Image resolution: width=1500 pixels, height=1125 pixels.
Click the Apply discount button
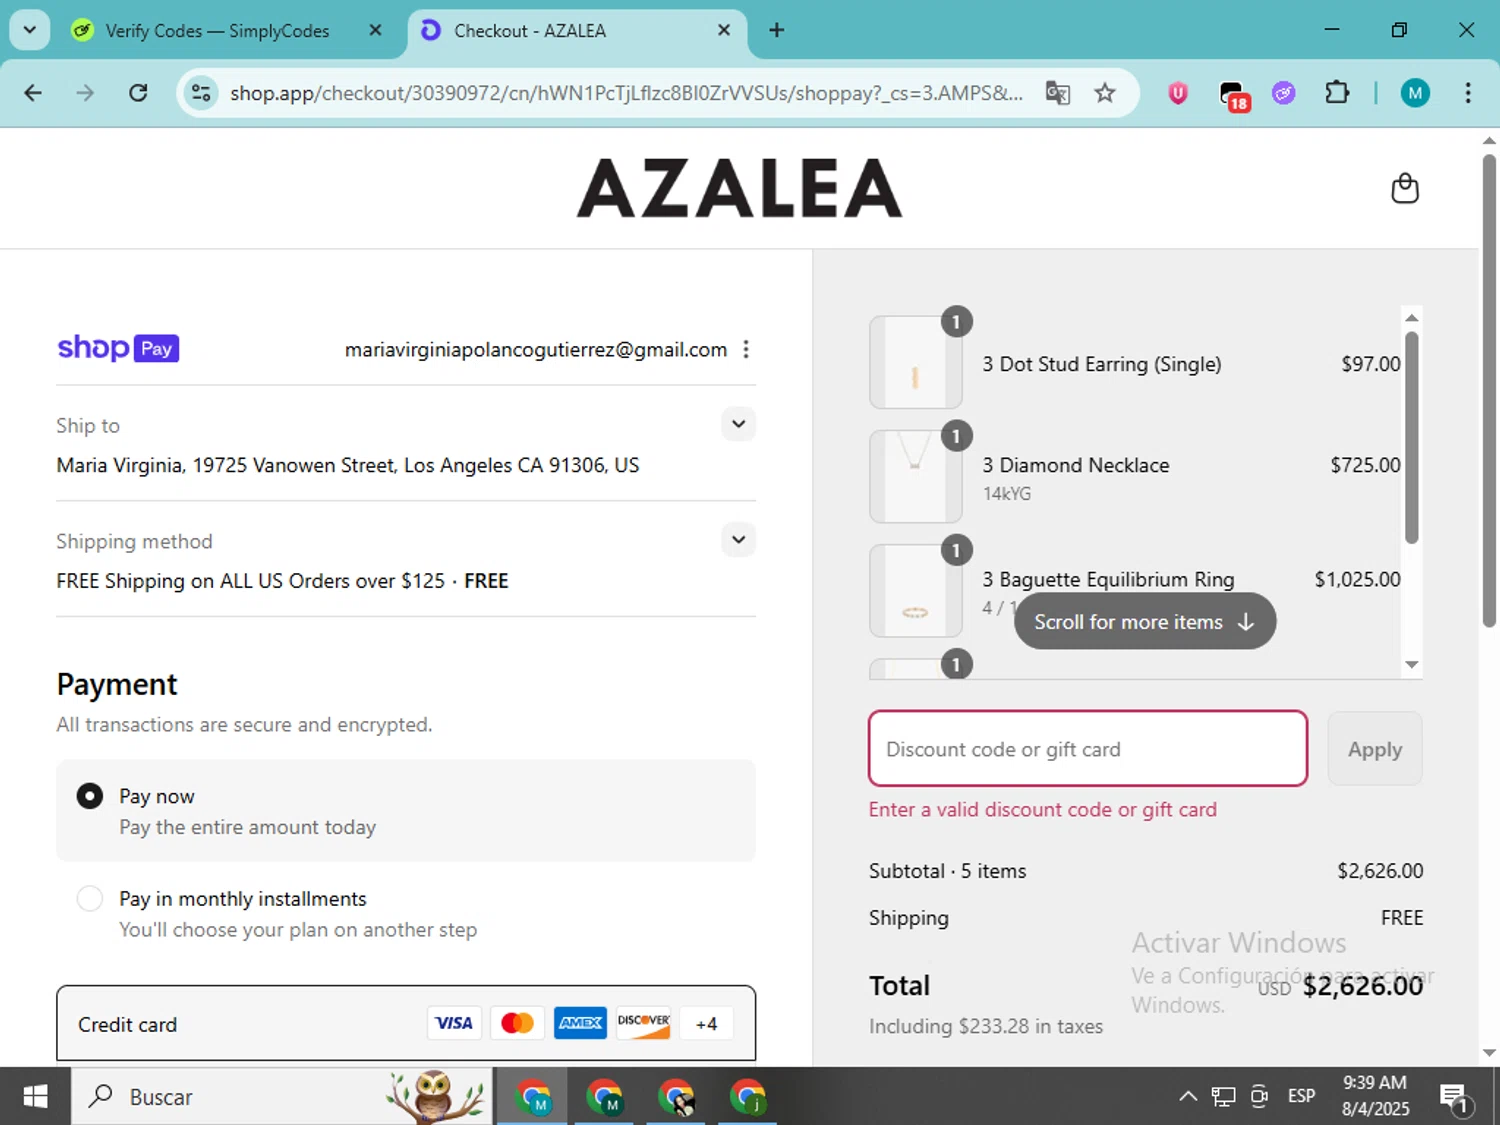coord(1375,749)
